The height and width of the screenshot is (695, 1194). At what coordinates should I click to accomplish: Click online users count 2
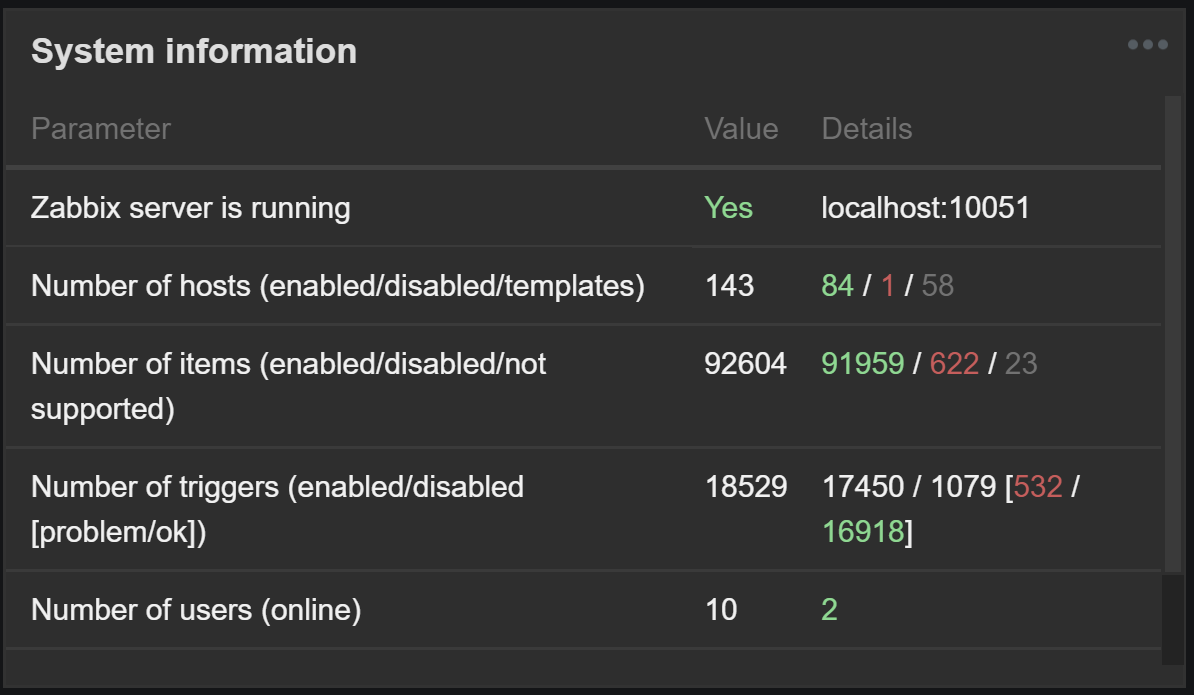pyautogui.click(x=829, y=609)
